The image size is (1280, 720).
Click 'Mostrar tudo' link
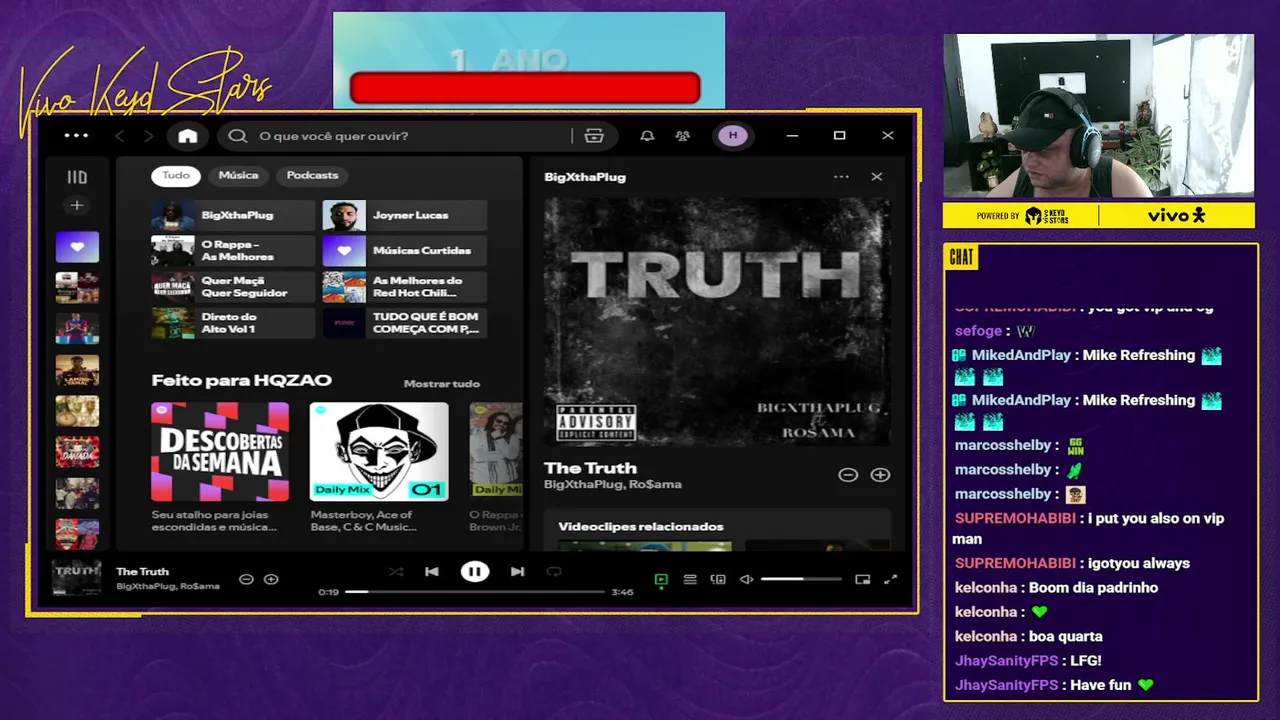tap(441, 384)
